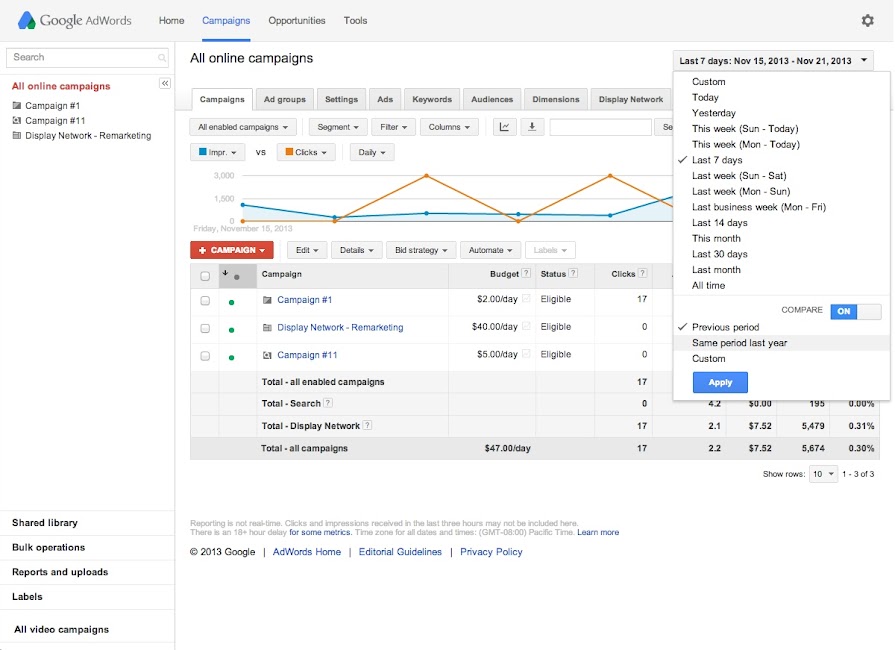
Task: Open the Show rows count dropdown
Action: (824, 474)
